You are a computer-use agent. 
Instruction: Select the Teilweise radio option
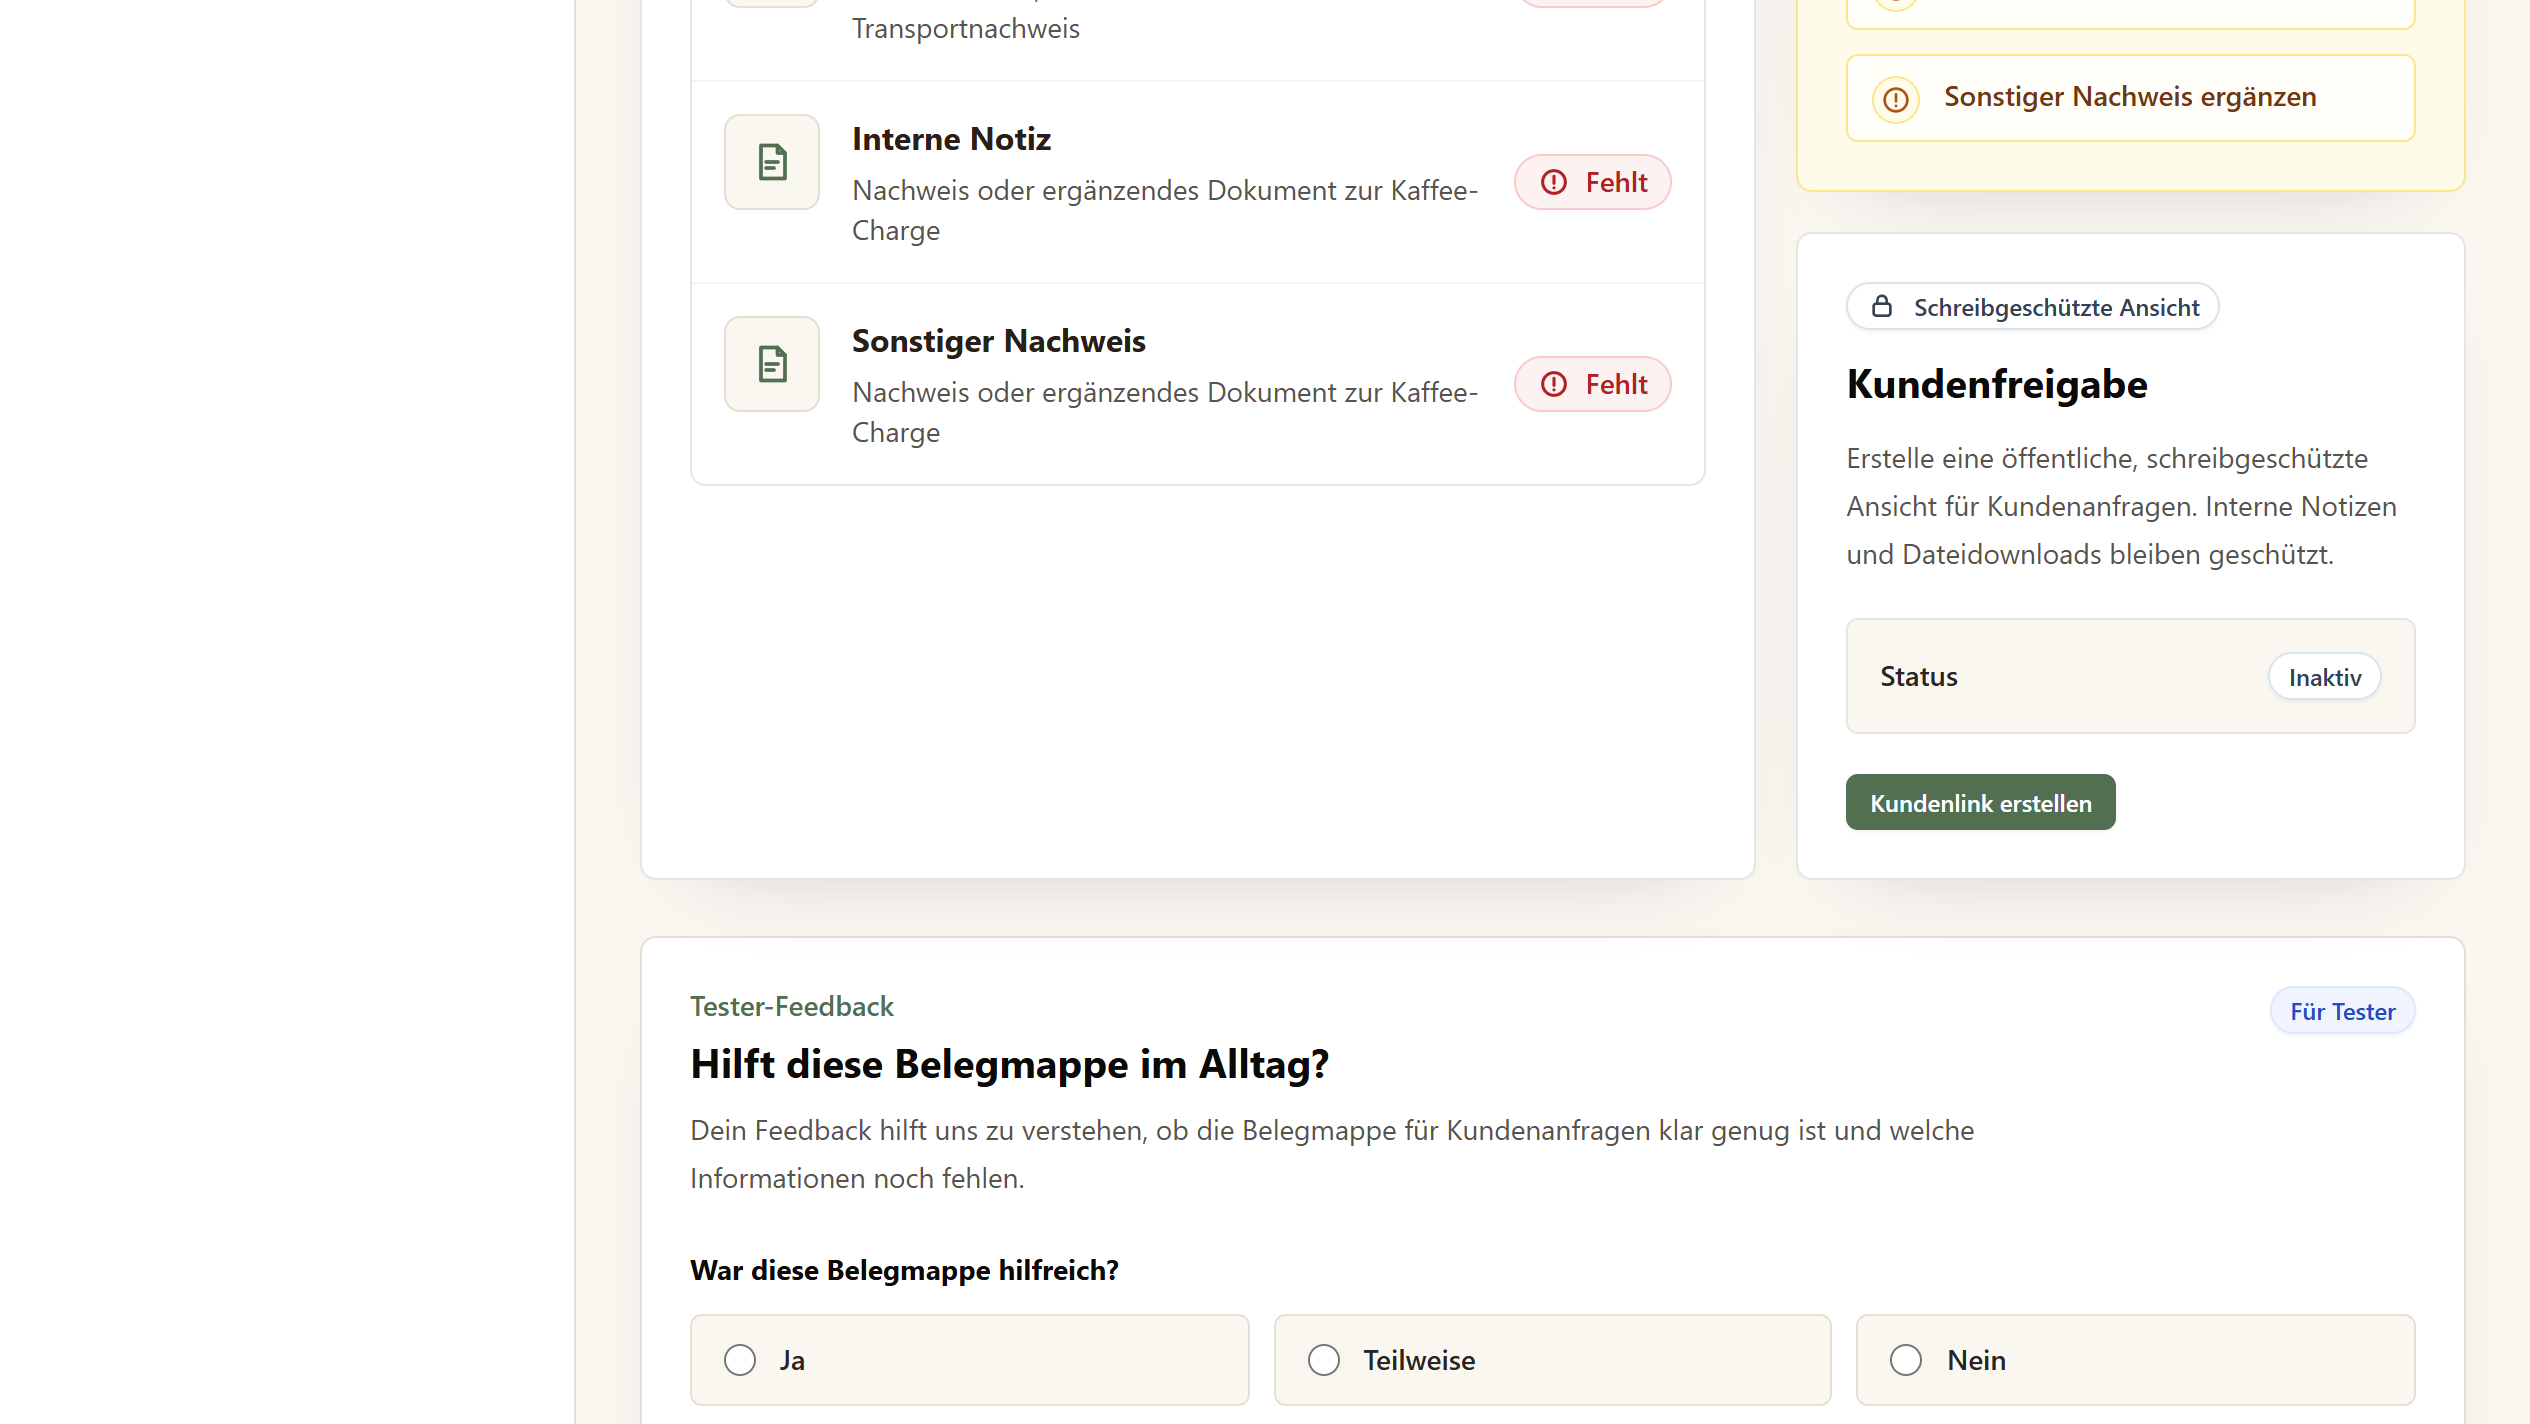click(1324, 1360)
